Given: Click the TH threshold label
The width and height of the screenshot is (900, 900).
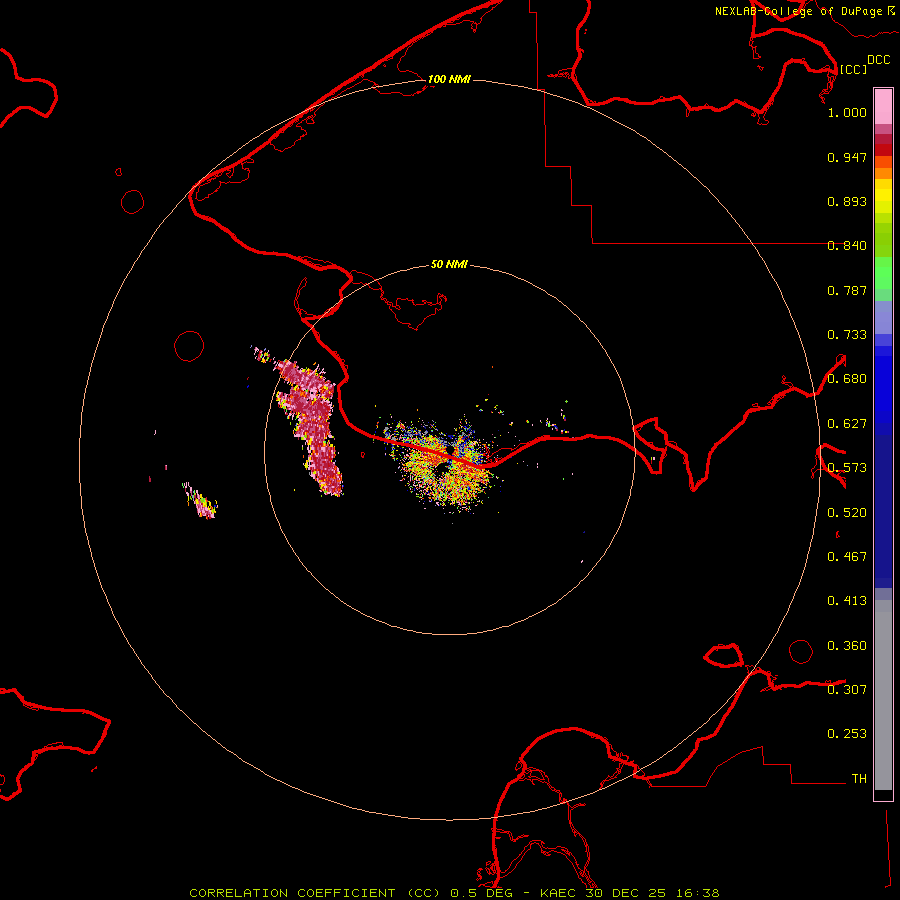Looking at the screenshot, I should 859,779.
